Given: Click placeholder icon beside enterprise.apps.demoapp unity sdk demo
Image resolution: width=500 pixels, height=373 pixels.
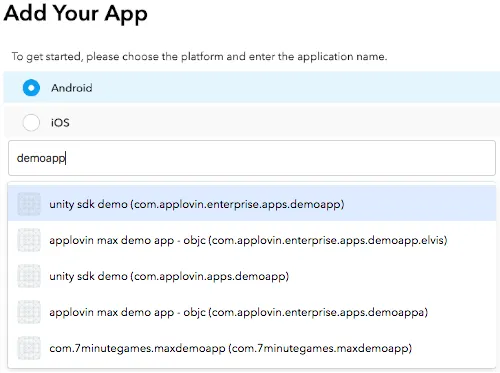Looking at the screenshot, I should [29, 204].
